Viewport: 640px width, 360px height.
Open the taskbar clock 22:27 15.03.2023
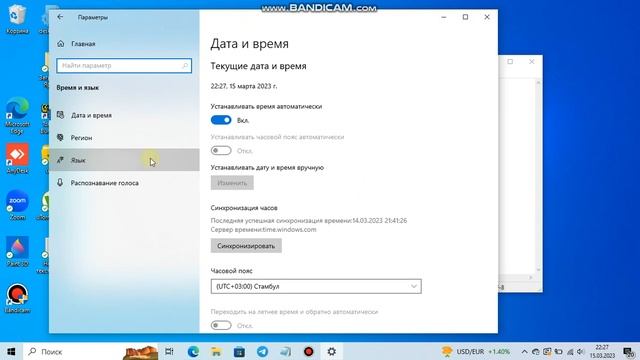[x=602, y=351]
